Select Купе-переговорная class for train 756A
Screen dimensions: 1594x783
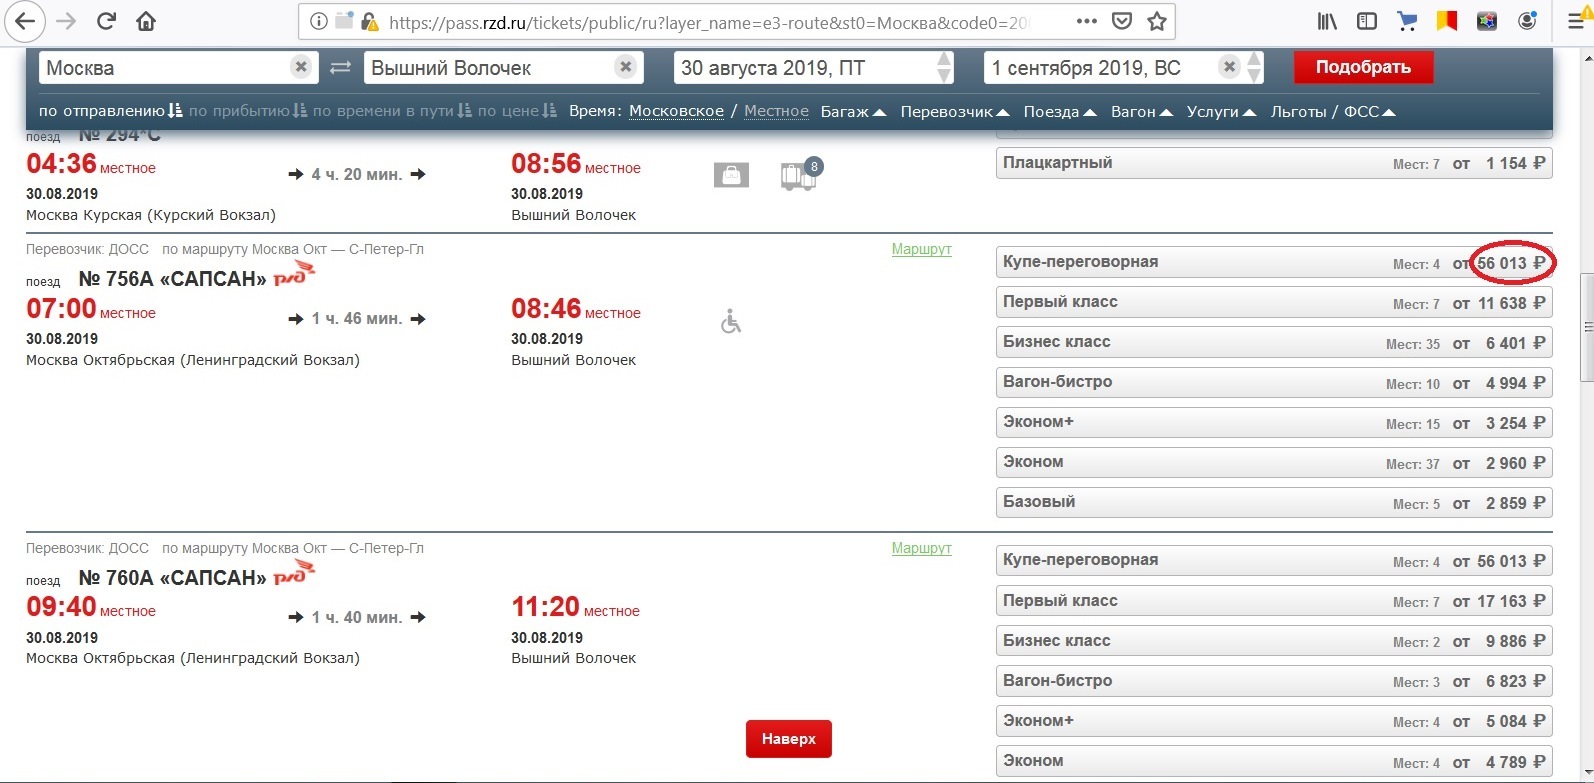[1273, 263]
